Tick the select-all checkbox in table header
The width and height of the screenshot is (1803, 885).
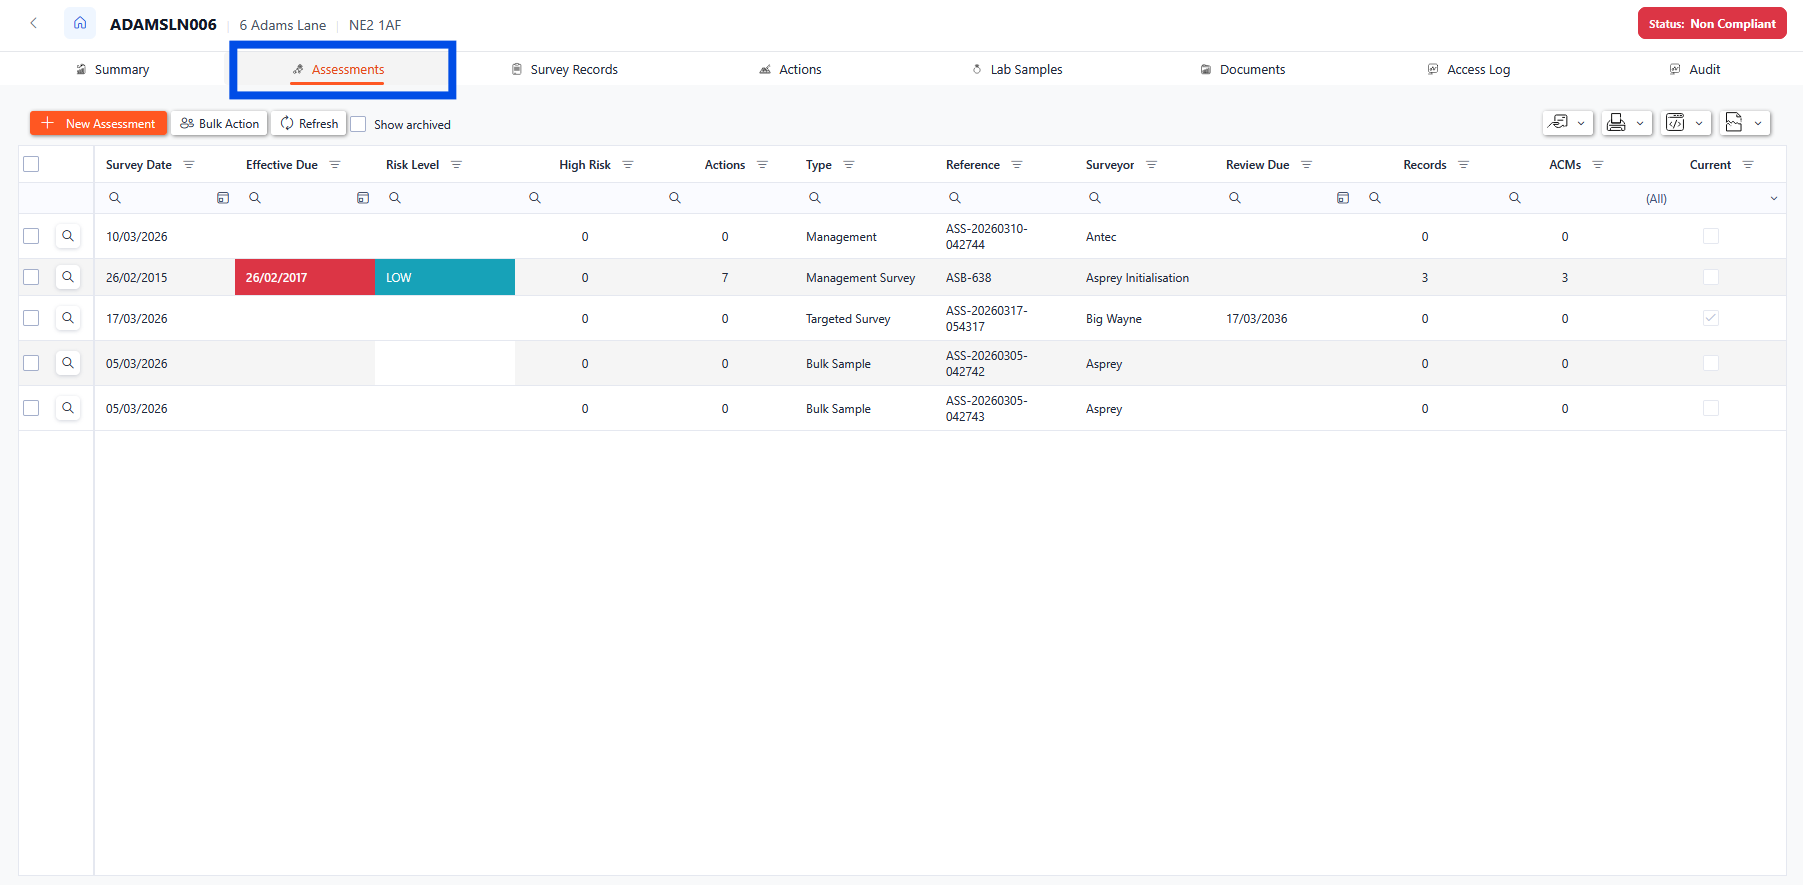31,164
